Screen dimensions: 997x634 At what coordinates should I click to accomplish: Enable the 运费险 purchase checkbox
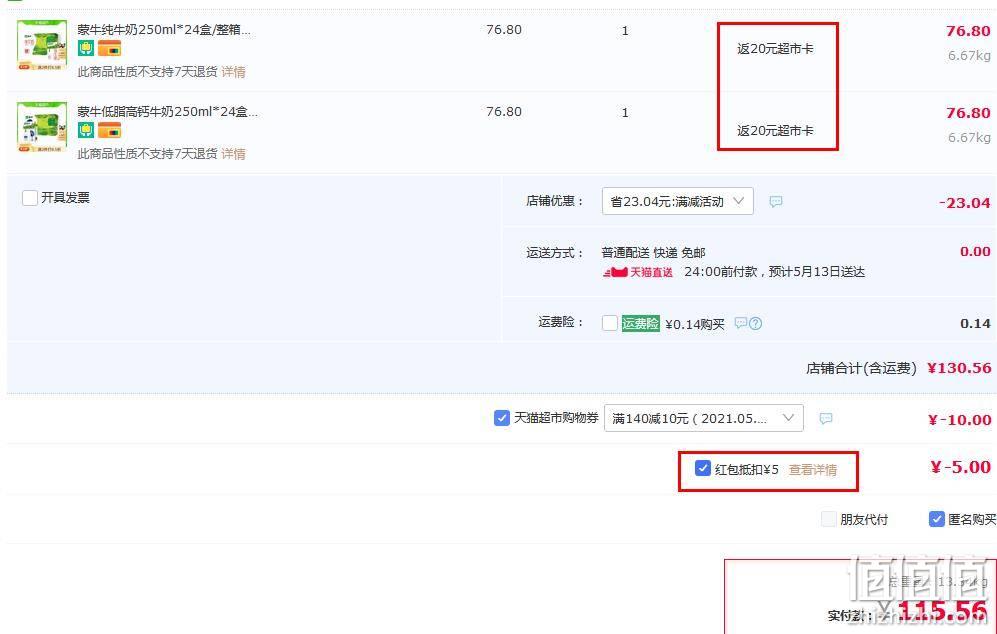[x=610, y=323]
